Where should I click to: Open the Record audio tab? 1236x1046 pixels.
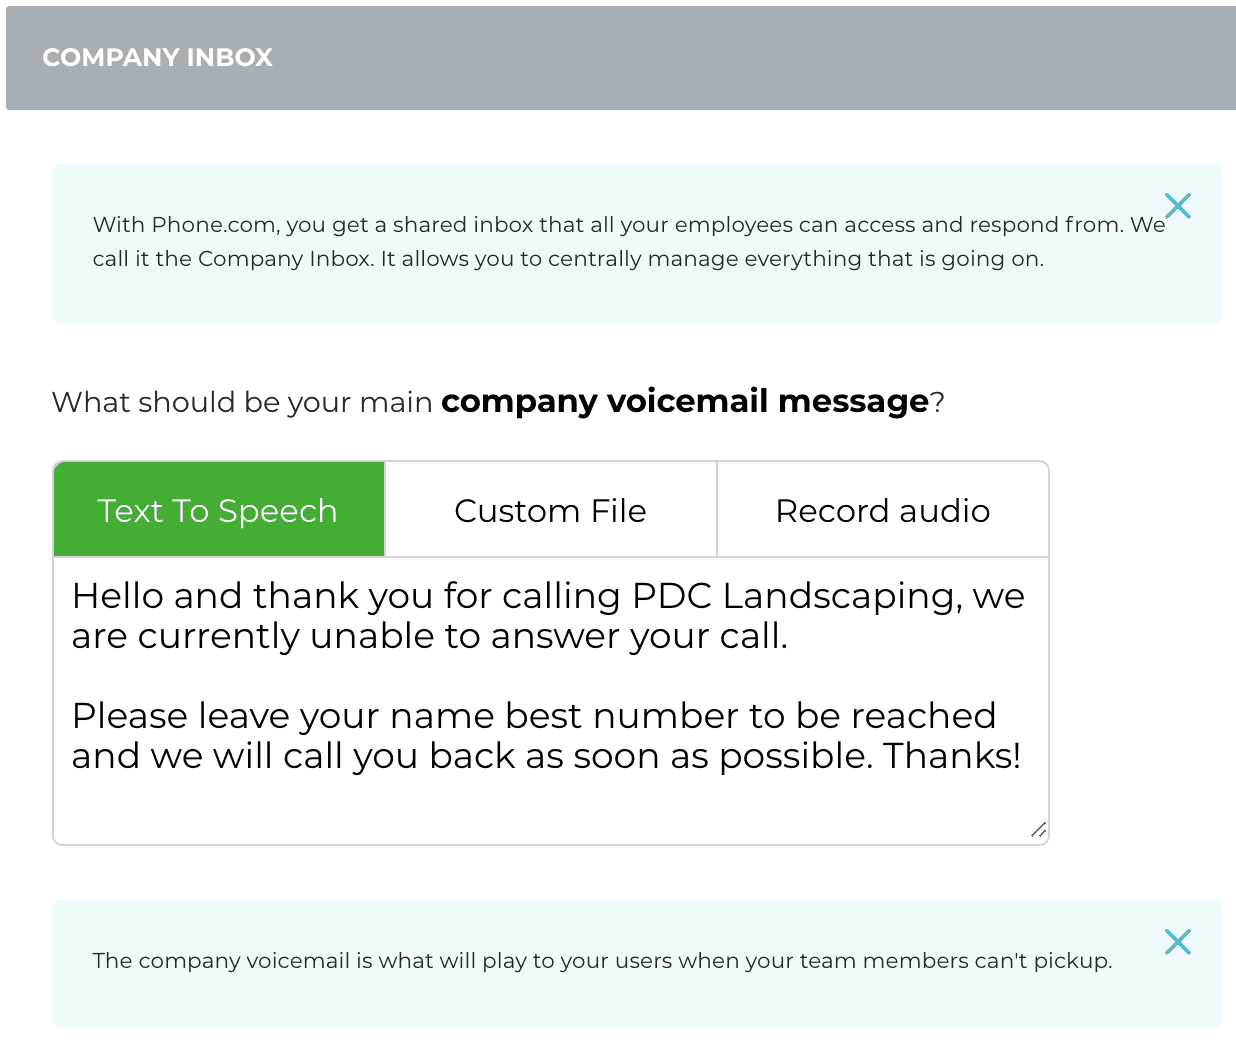pyautogui.click(x=882, y=510)
